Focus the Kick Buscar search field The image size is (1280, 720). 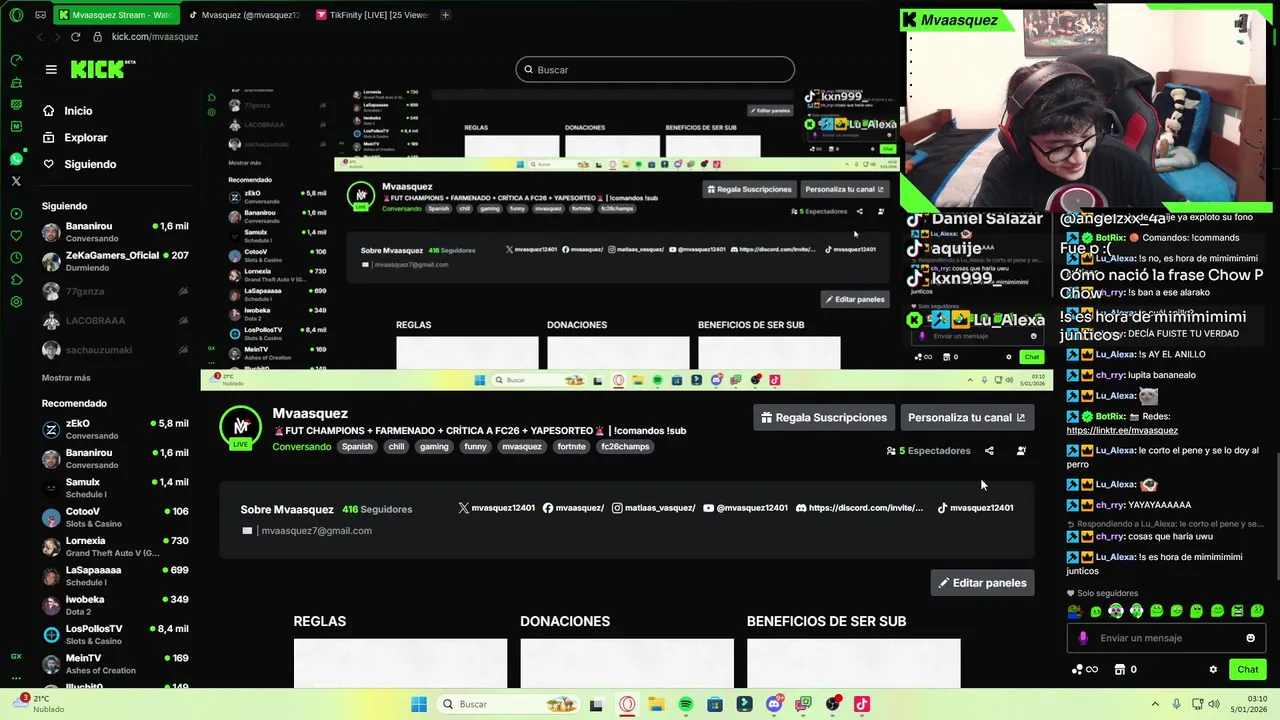[655, 70]
